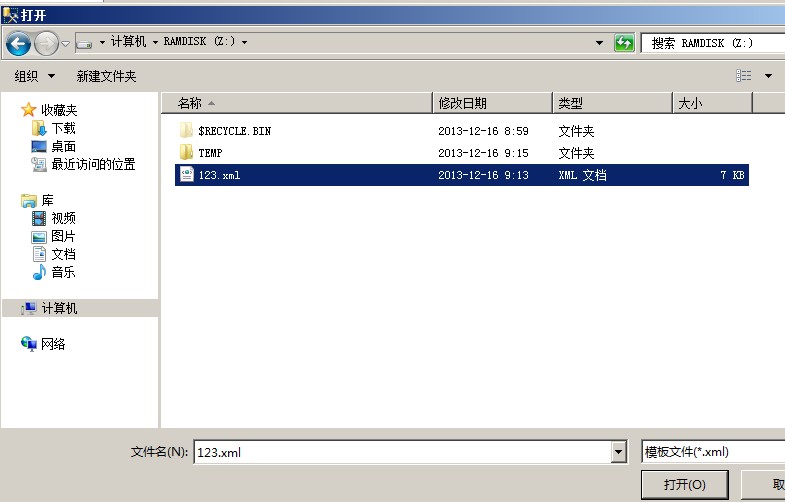Click the XML 文档 type cell

(582, 175)
